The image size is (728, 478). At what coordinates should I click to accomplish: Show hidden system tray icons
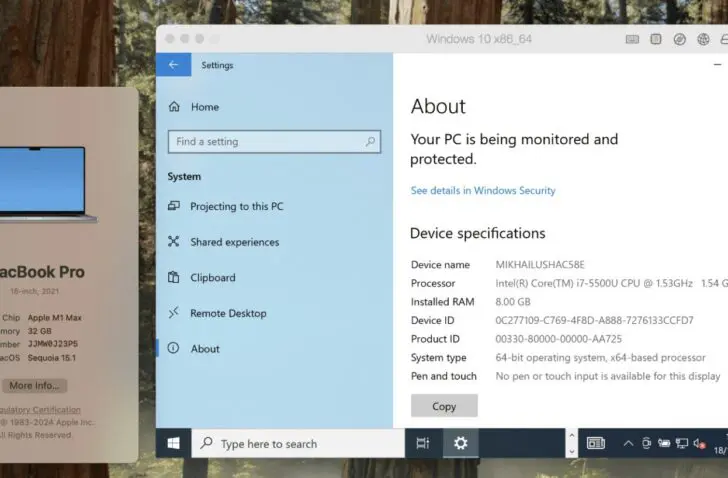tap(628, 444)
